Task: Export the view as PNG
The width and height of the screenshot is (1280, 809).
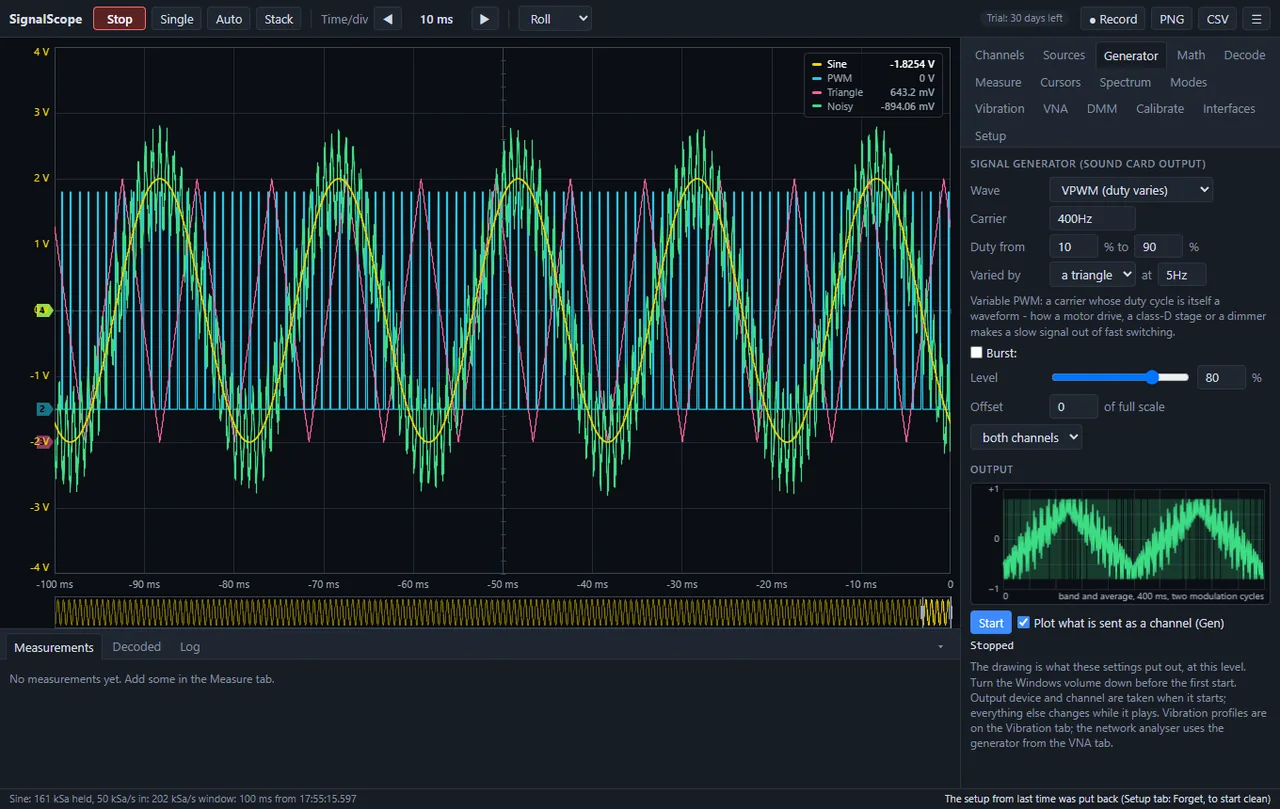Action: tap(1172, 19)
